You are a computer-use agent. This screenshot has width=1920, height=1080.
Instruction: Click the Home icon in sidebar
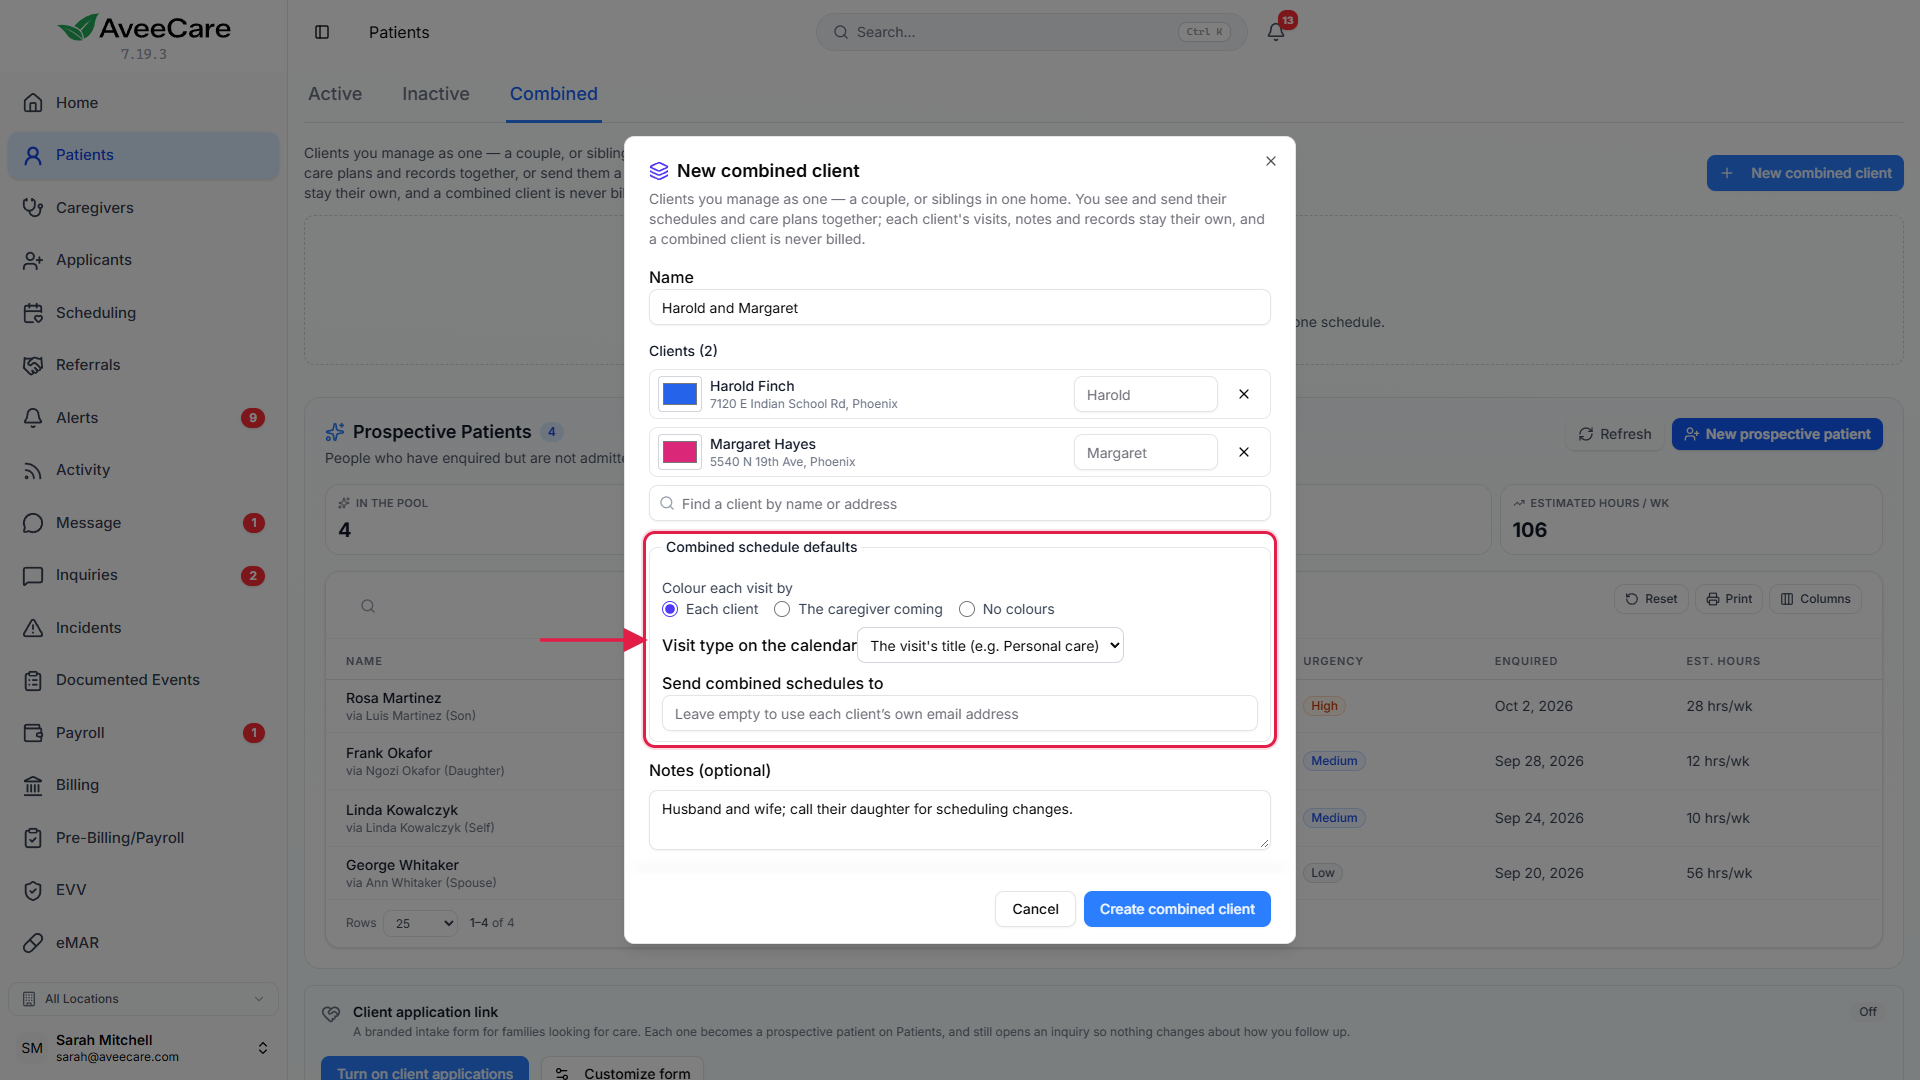[x=33, y=103]
